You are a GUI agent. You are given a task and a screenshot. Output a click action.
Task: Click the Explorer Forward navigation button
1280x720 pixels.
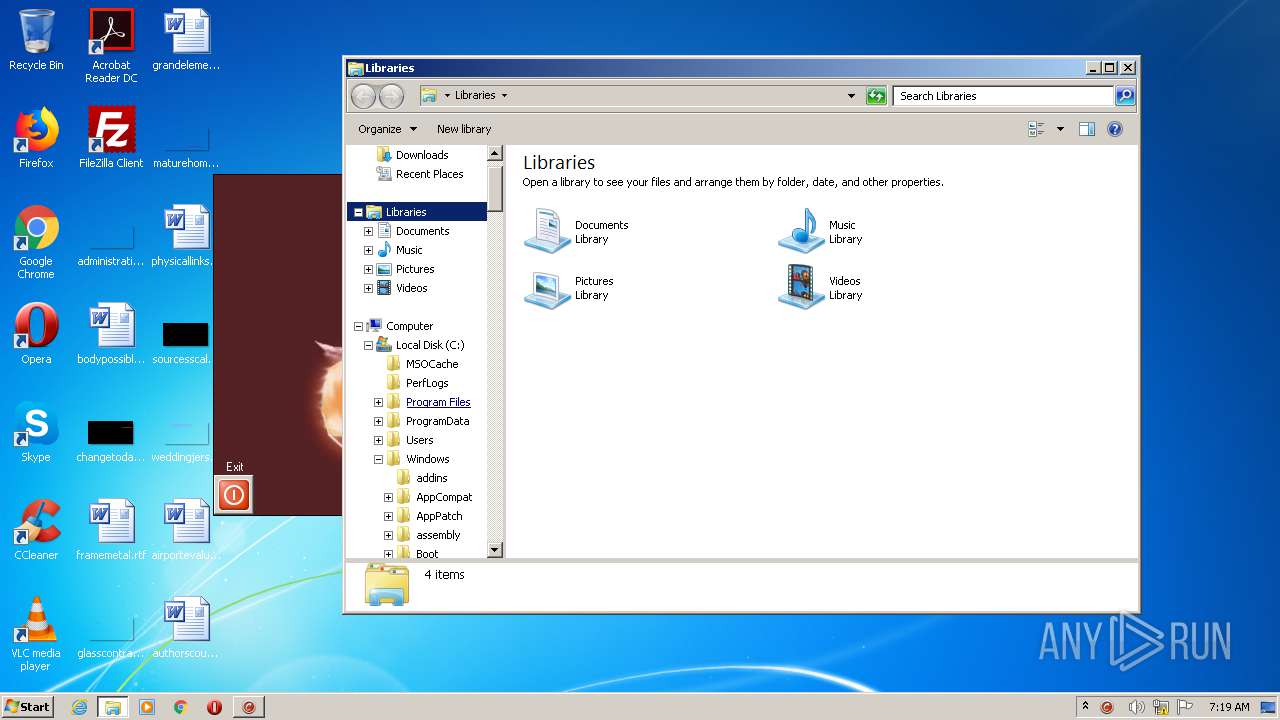(x=391, y=96)
